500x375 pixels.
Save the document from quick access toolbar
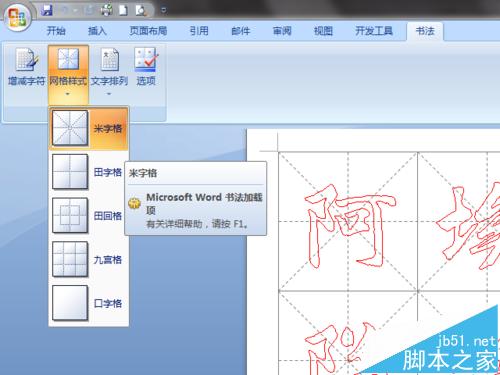pos(47,10)
